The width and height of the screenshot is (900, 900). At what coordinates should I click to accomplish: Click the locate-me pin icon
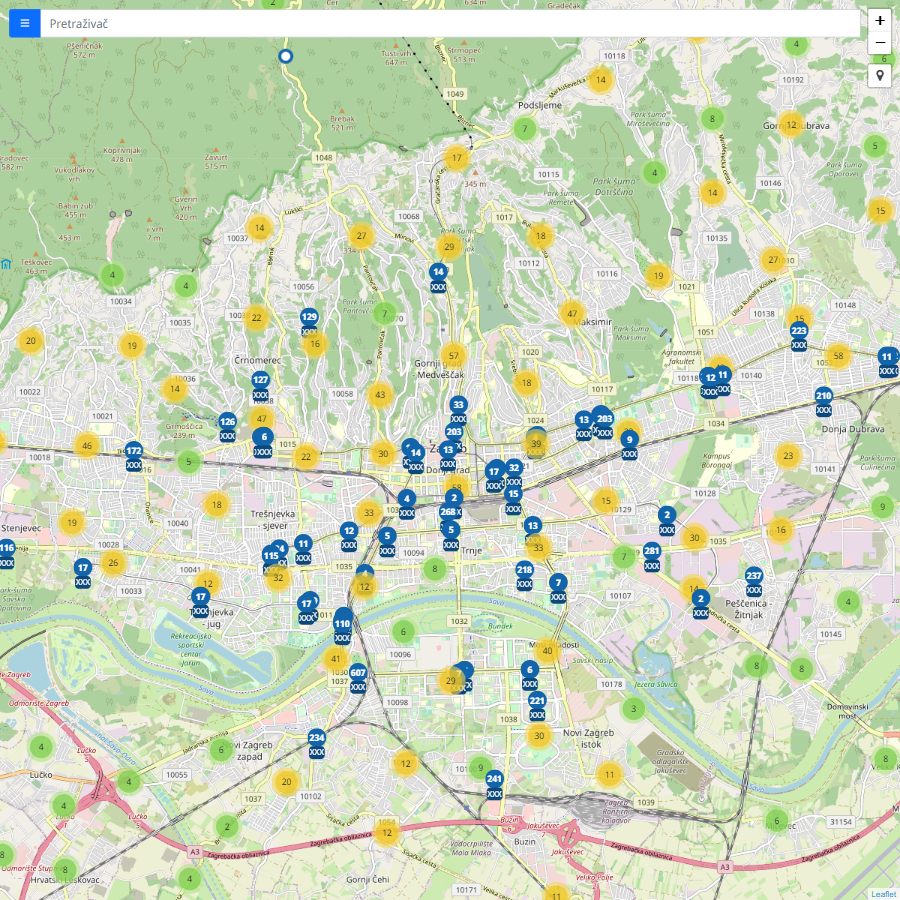pos(879,76)
